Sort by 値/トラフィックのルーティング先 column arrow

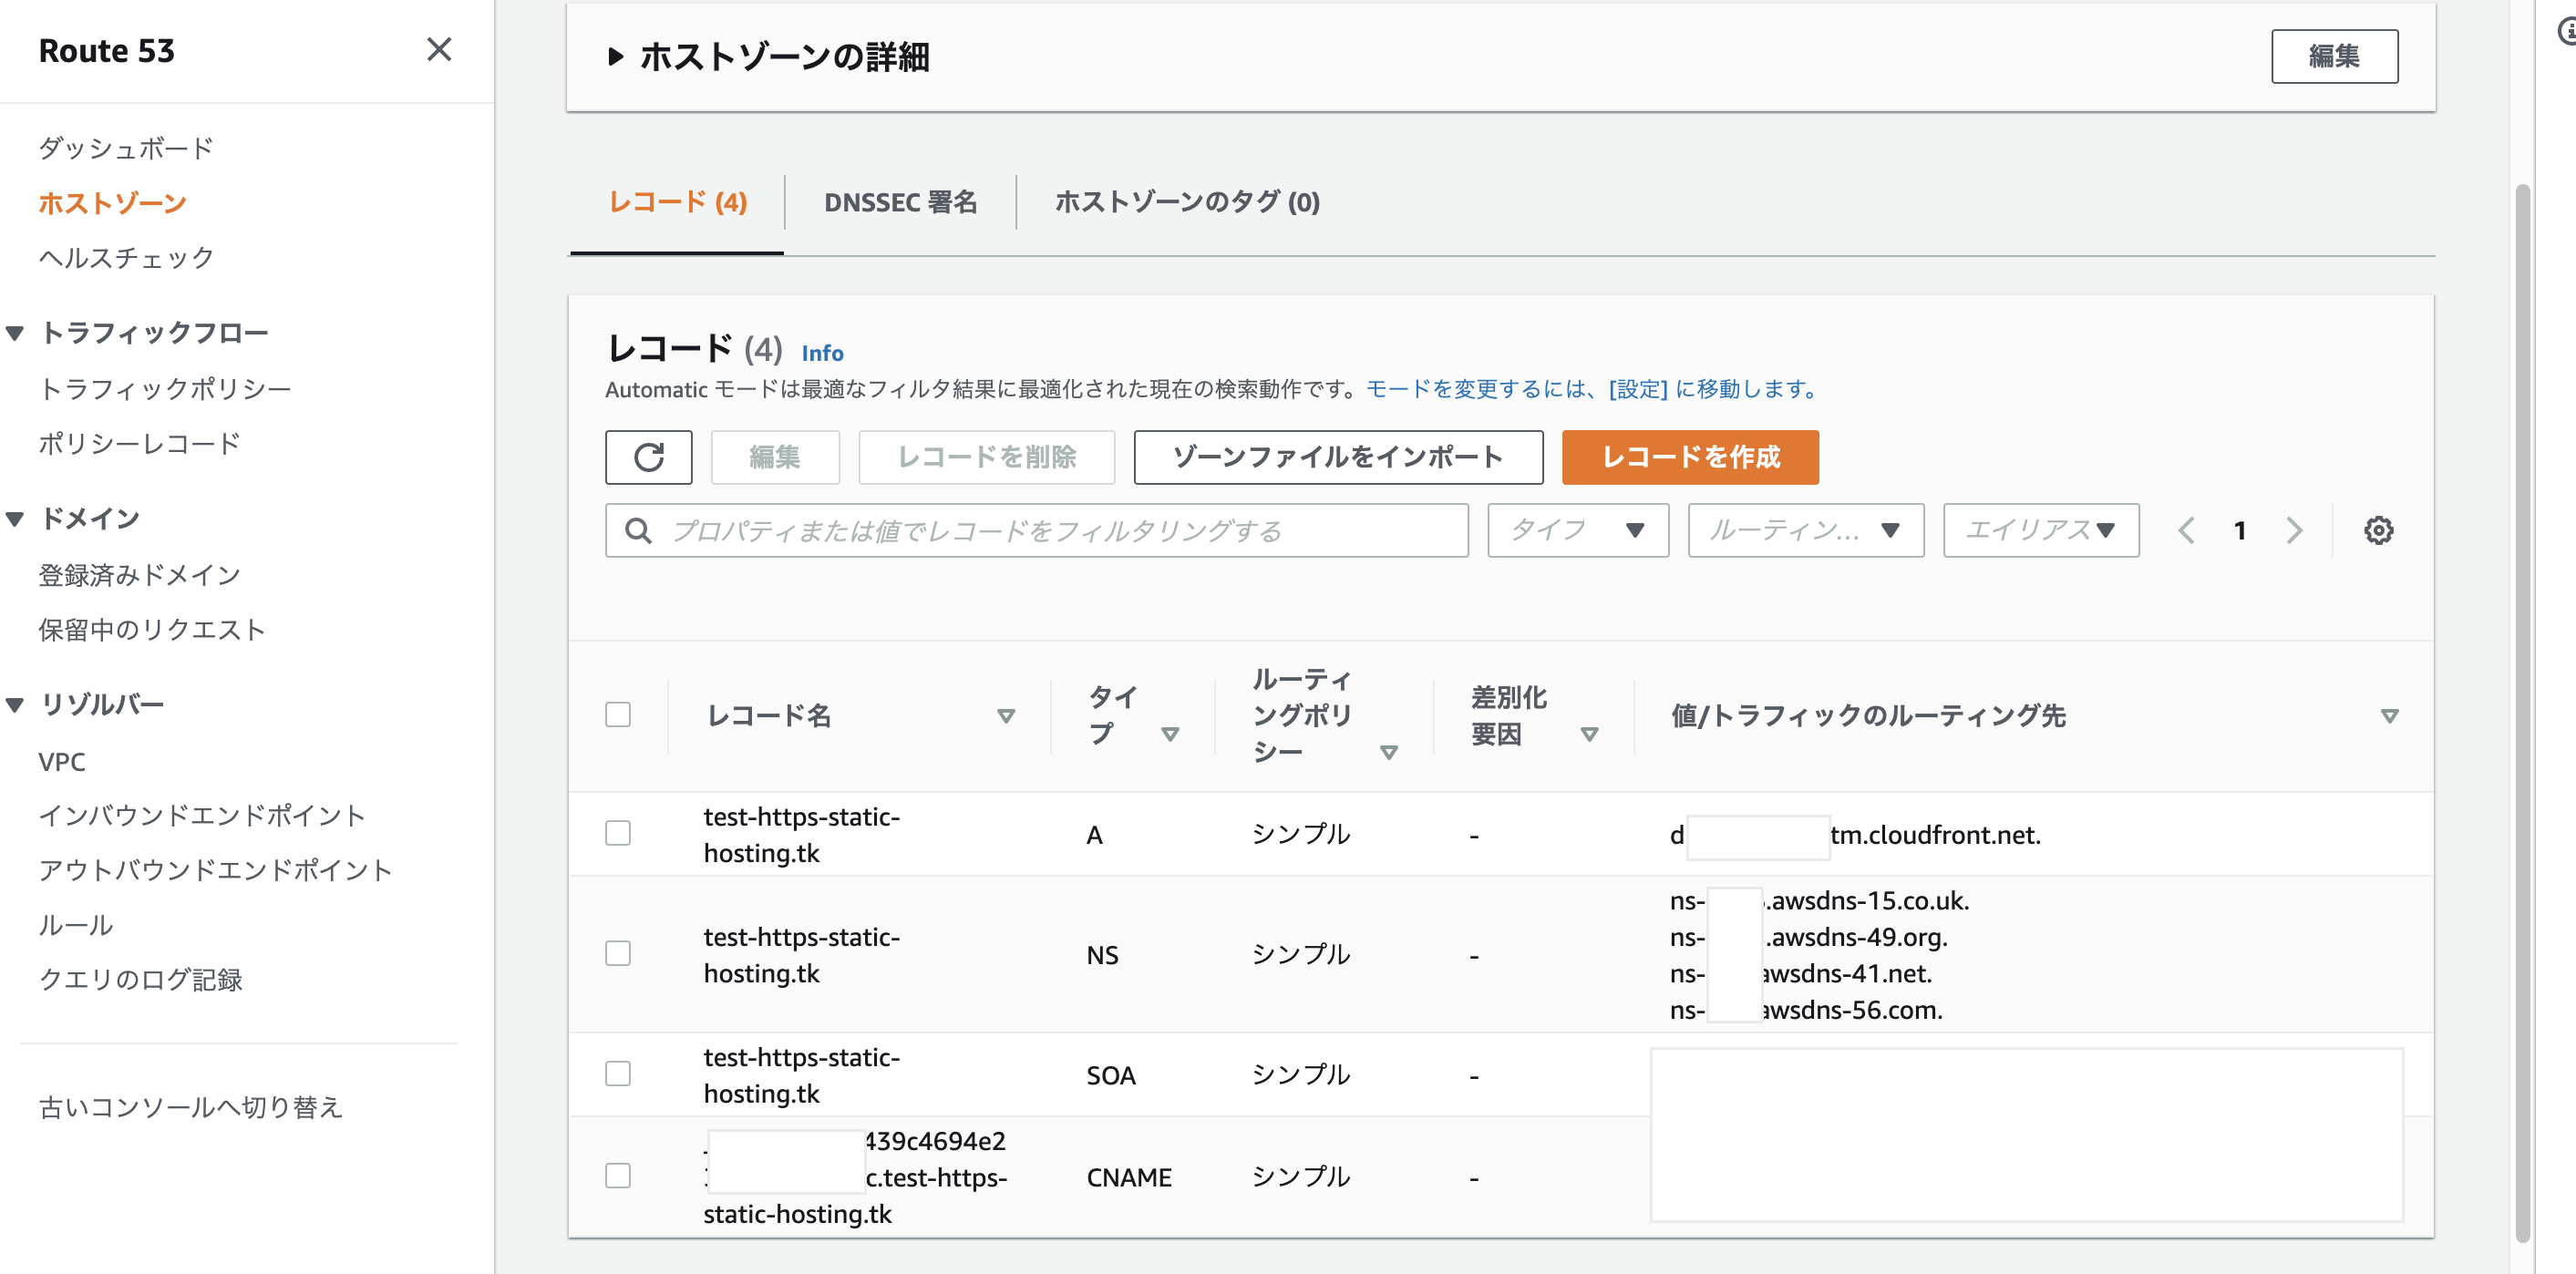(x=2388, y=716)
